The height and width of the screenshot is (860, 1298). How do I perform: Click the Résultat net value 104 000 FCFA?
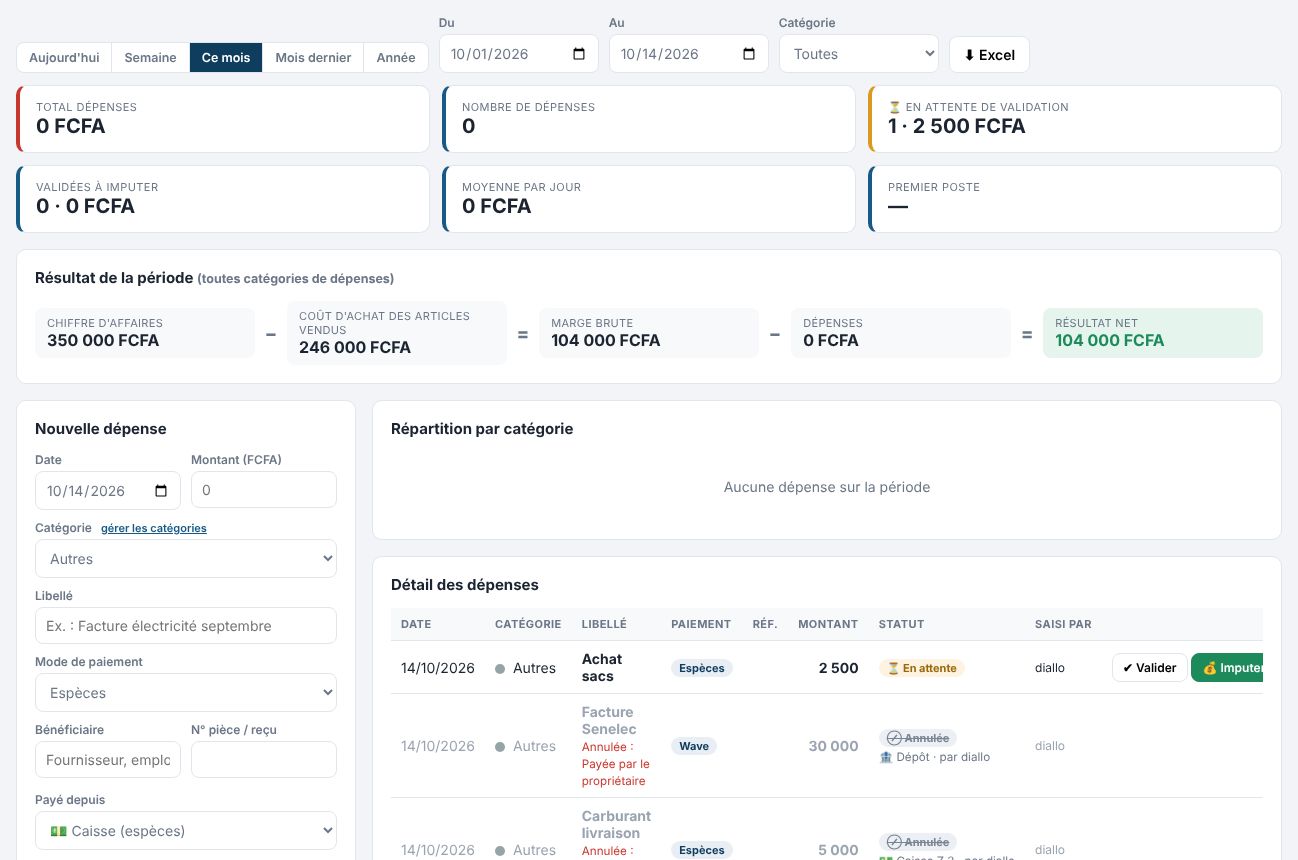pos(1110,341)
